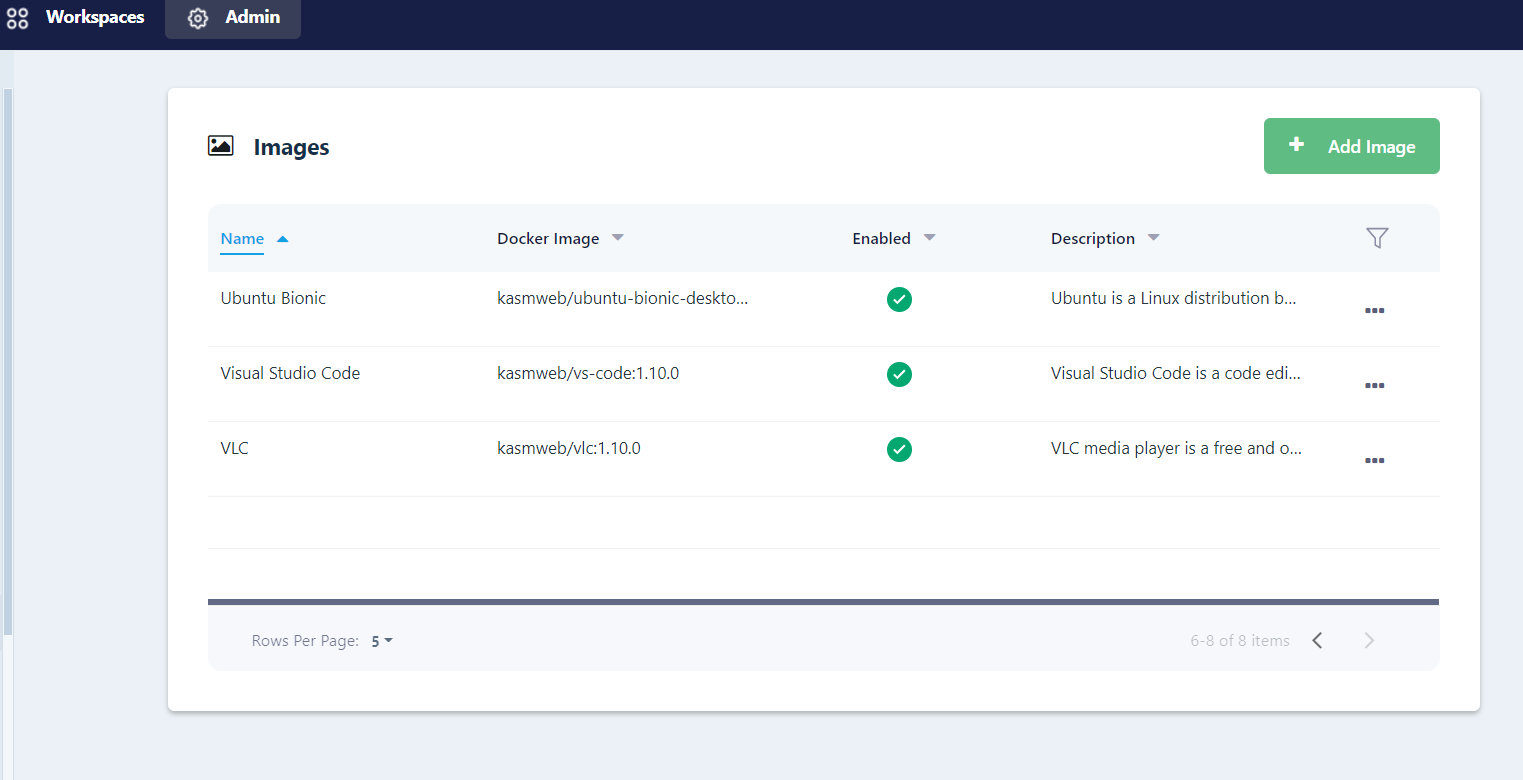The height and width of the screenshot is (780, 1523).
Task: Open the actions menu for VLC
Action: (1374, 460)
